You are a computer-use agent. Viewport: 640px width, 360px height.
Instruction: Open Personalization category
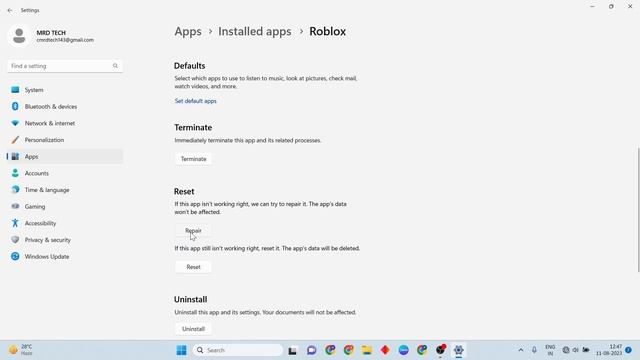pos(64,140)
